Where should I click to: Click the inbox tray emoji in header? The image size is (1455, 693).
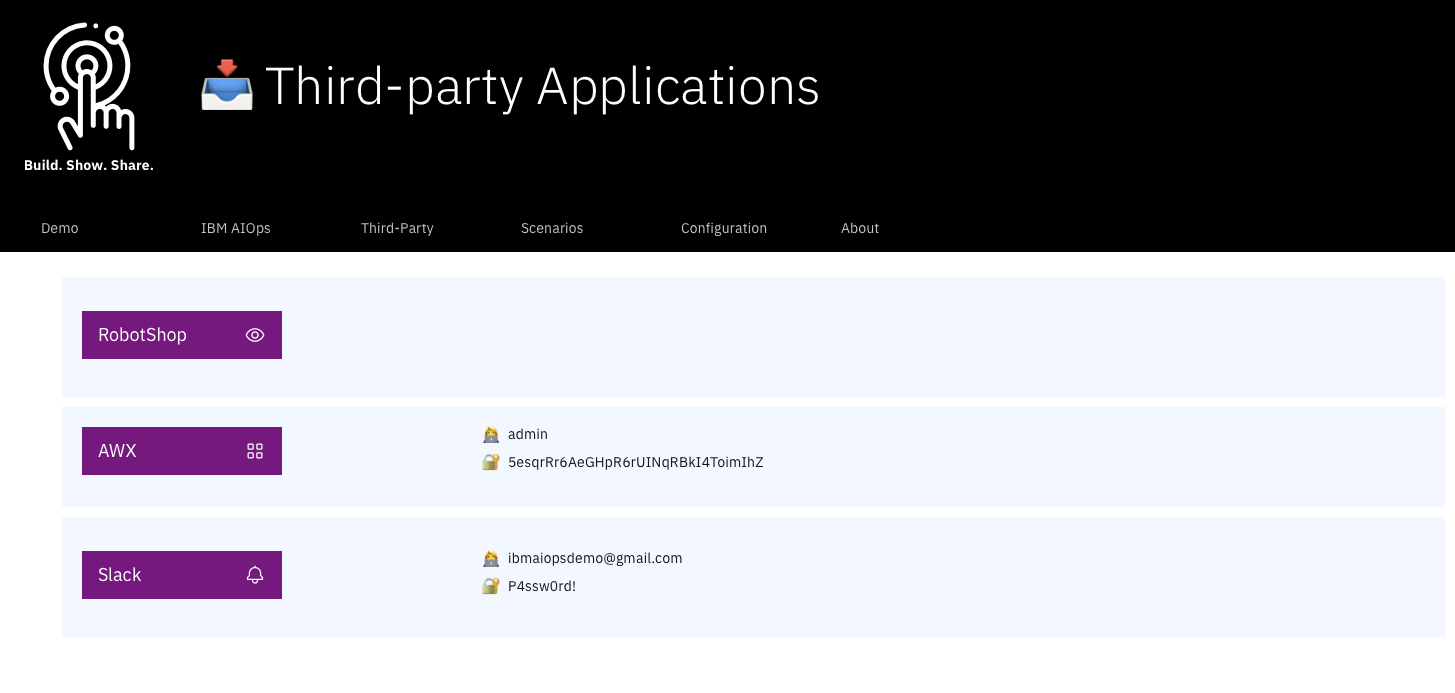227,85
